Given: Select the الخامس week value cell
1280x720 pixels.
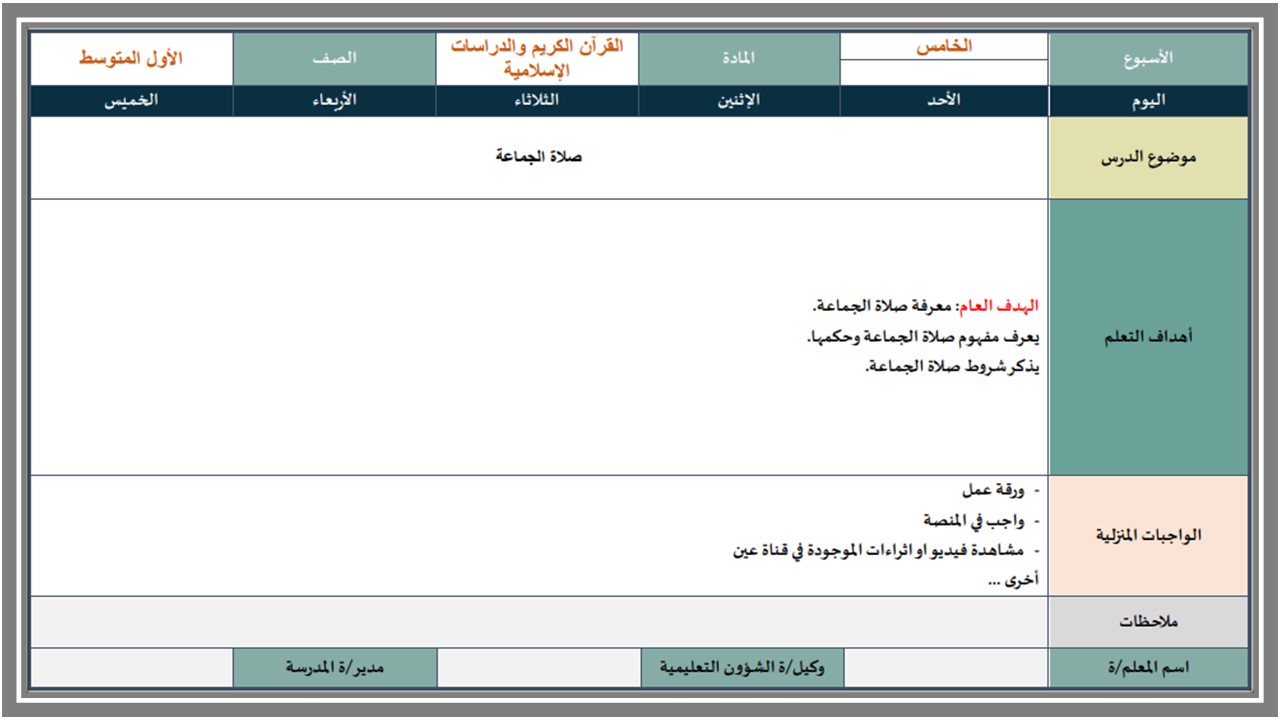Looking at the screenshot, I should pos(944,47).
